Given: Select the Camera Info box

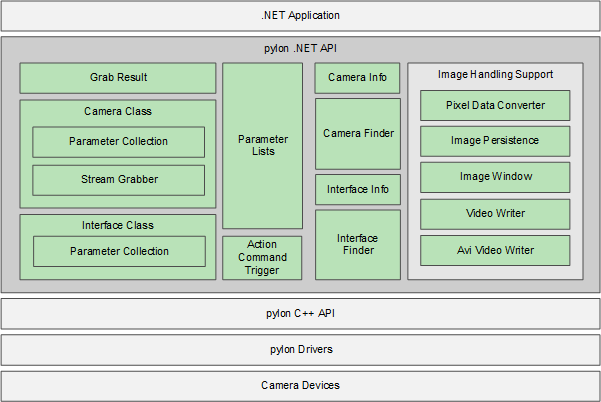Looking at the screenshot, I should (x=357, y=78).
